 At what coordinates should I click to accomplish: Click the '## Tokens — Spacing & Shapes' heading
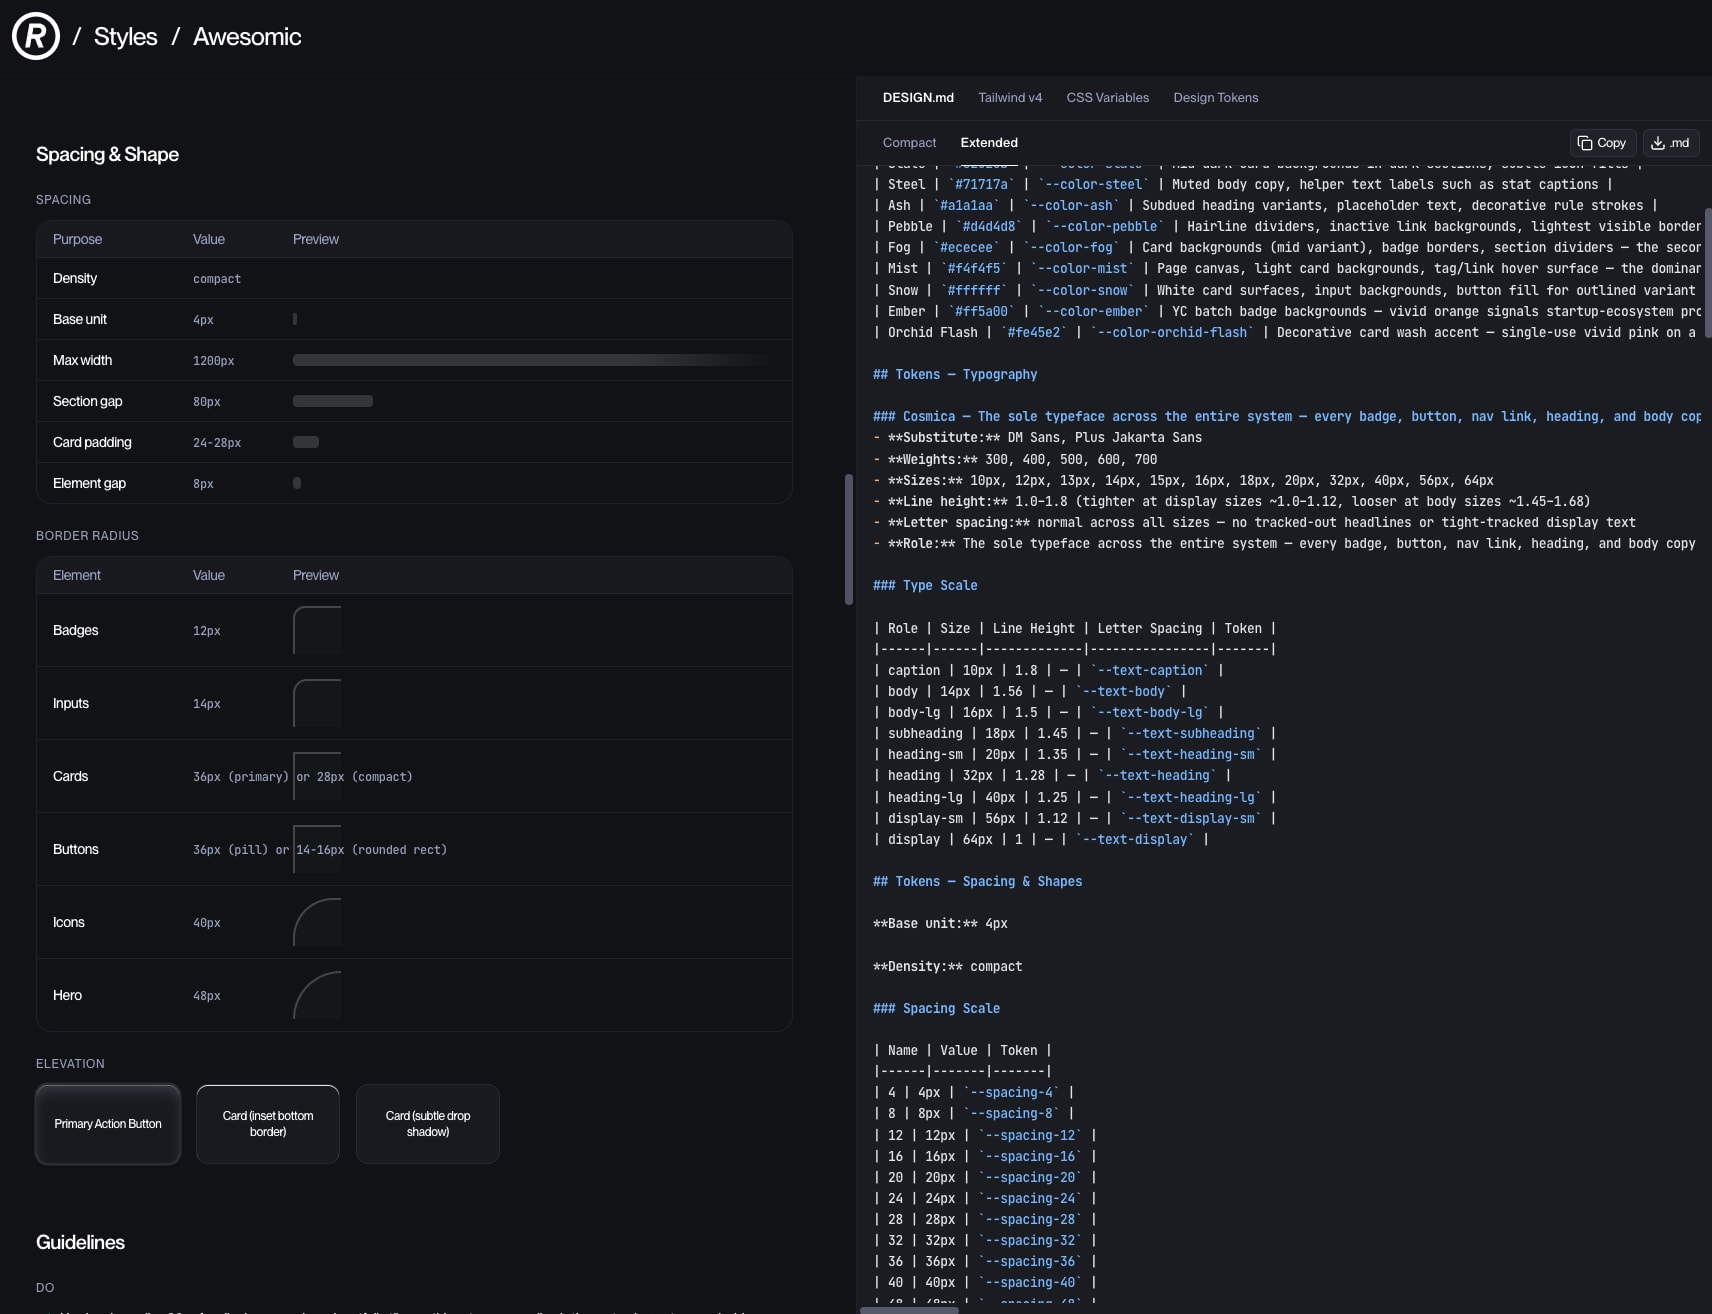point(977,882)
